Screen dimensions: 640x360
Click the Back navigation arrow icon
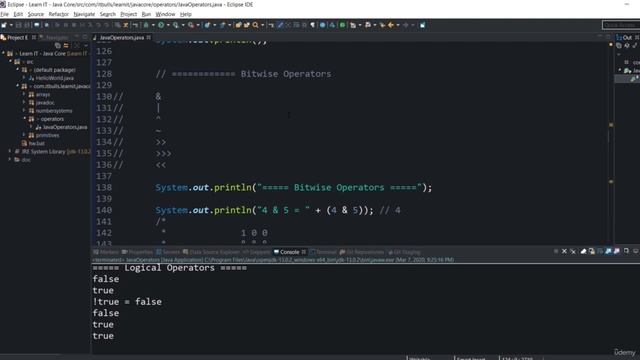click(391, 25)
